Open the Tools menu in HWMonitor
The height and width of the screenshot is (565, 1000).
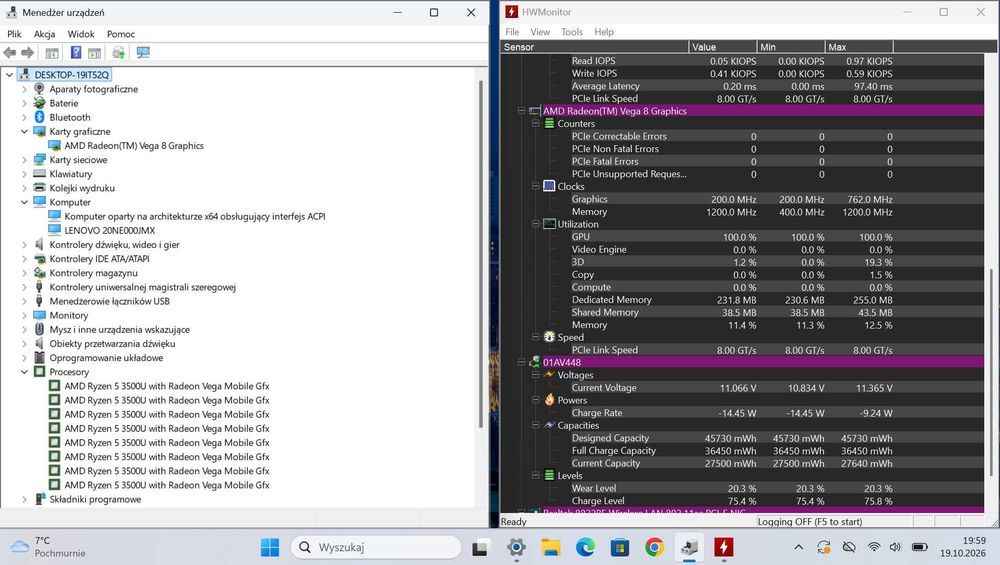tap(572, 32)
